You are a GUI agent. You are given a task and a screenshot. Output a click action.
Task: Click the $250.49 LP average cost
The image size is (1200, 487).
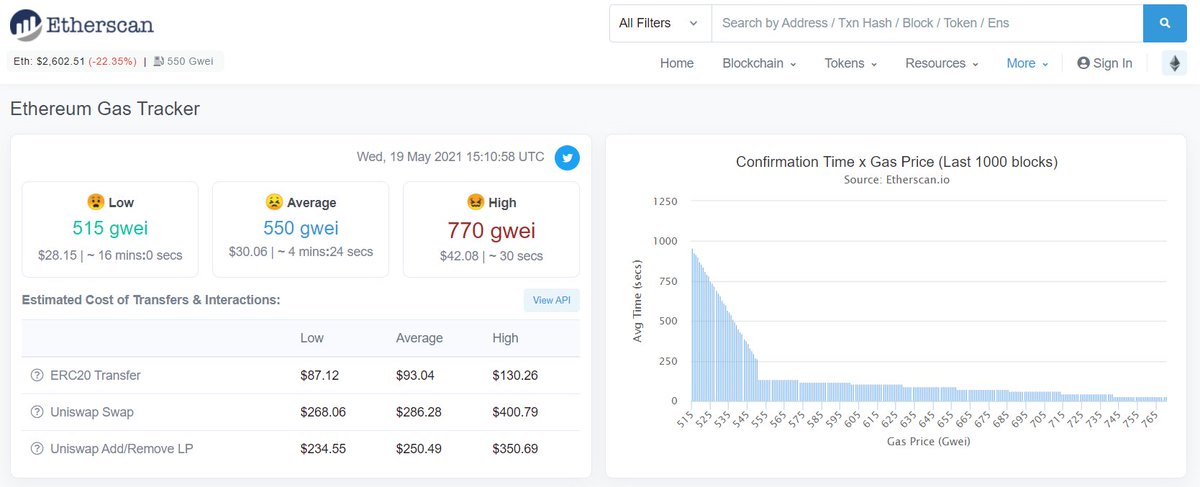419,449
